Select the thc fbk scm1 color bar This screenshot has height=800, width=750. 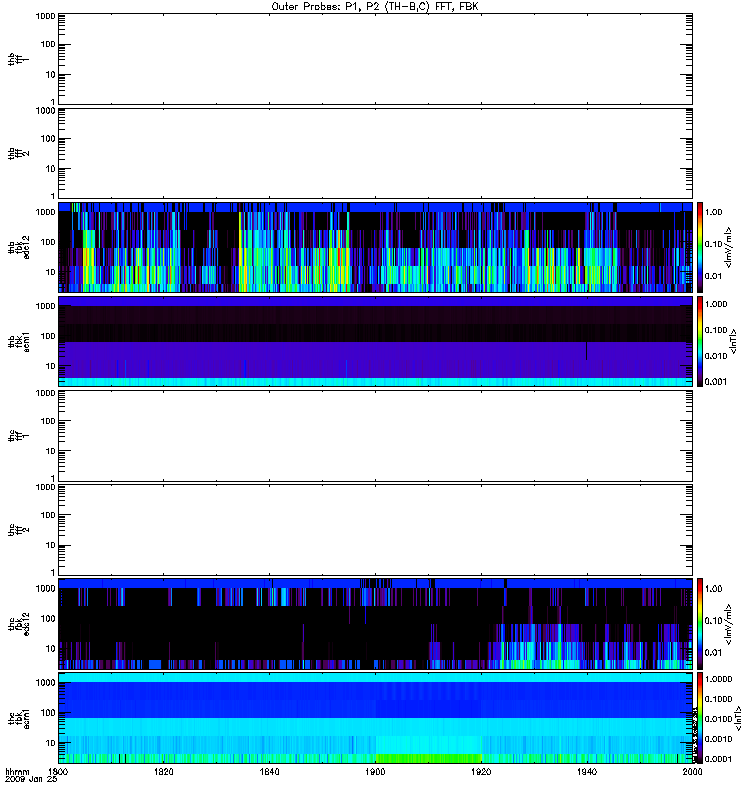(x=700, y=718)
